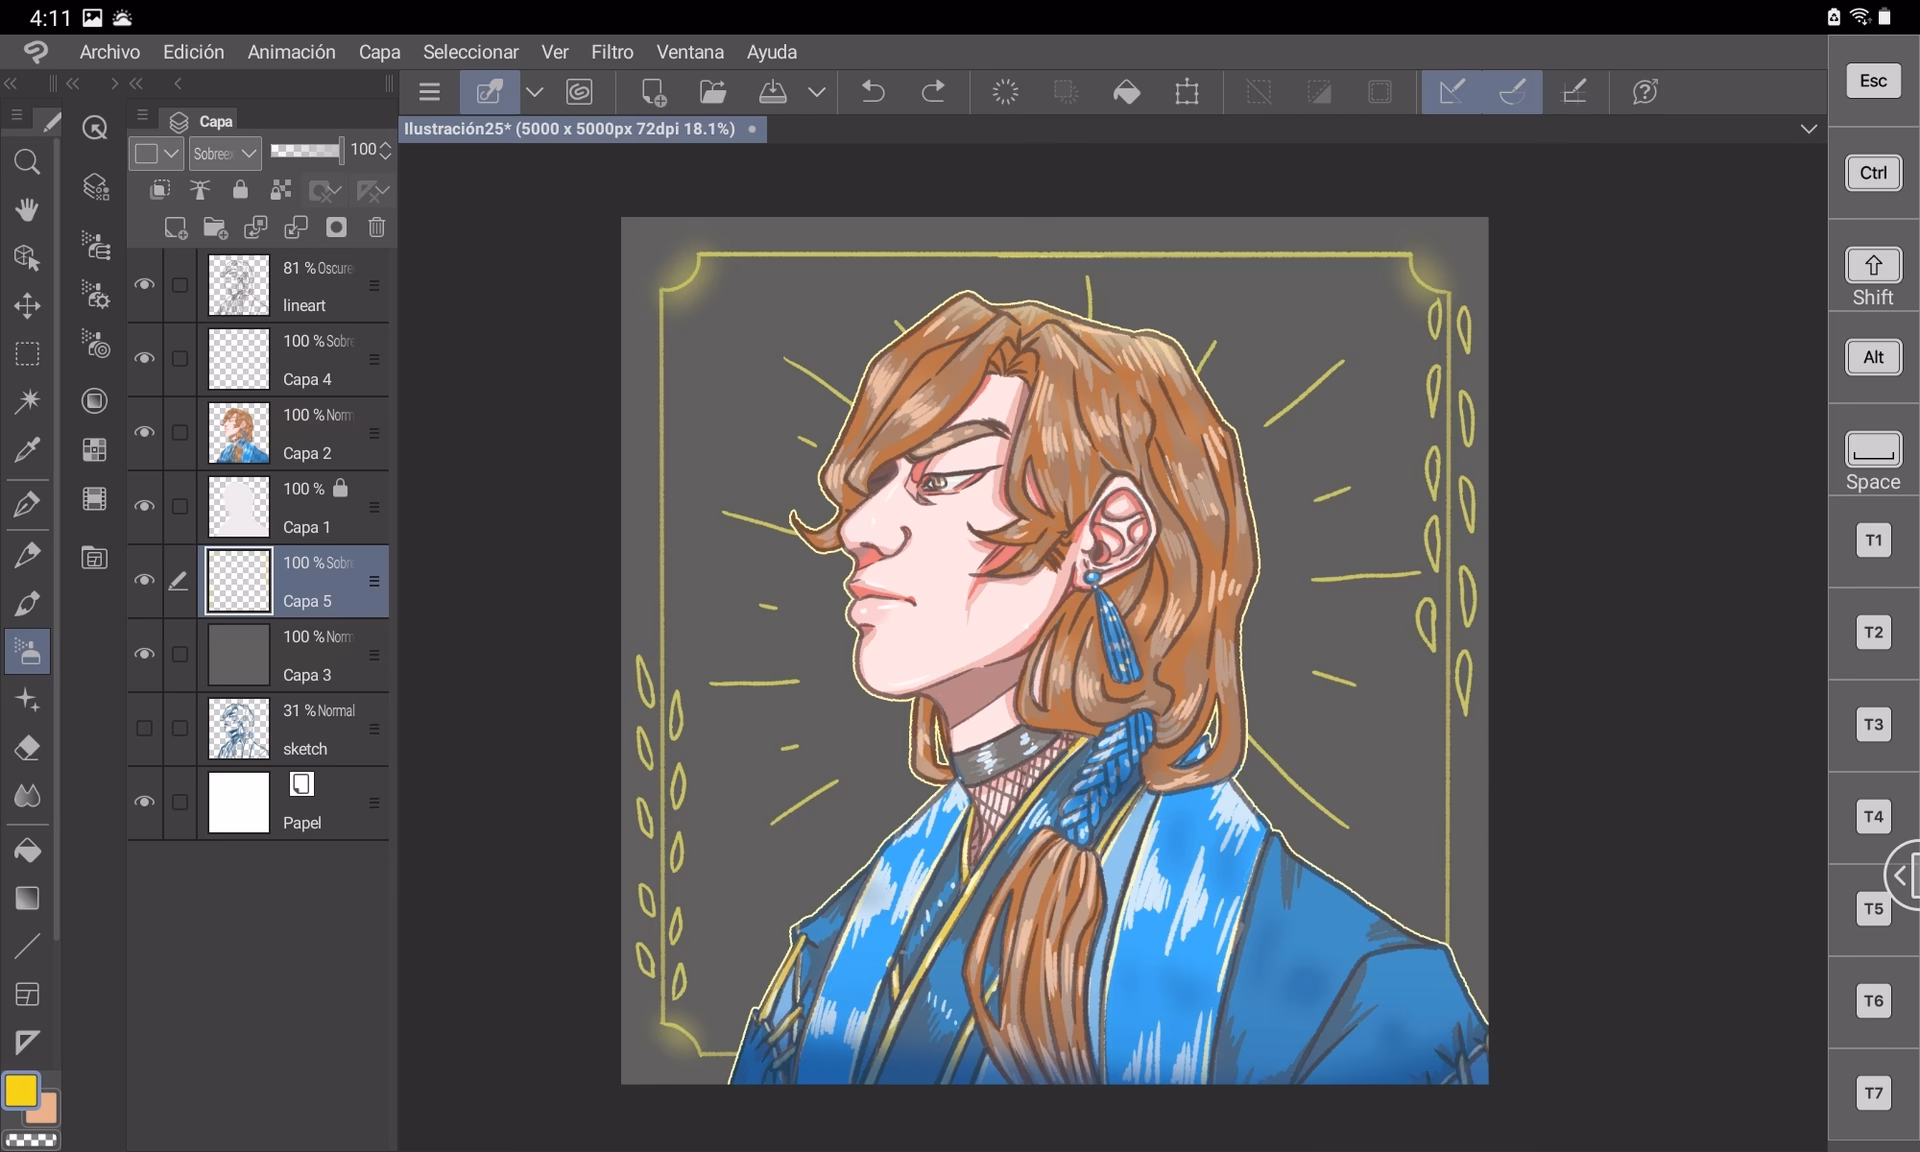Select the Hand pan tool
The height and width of the screenshot is (1152, 1920).
pos(27,209)
